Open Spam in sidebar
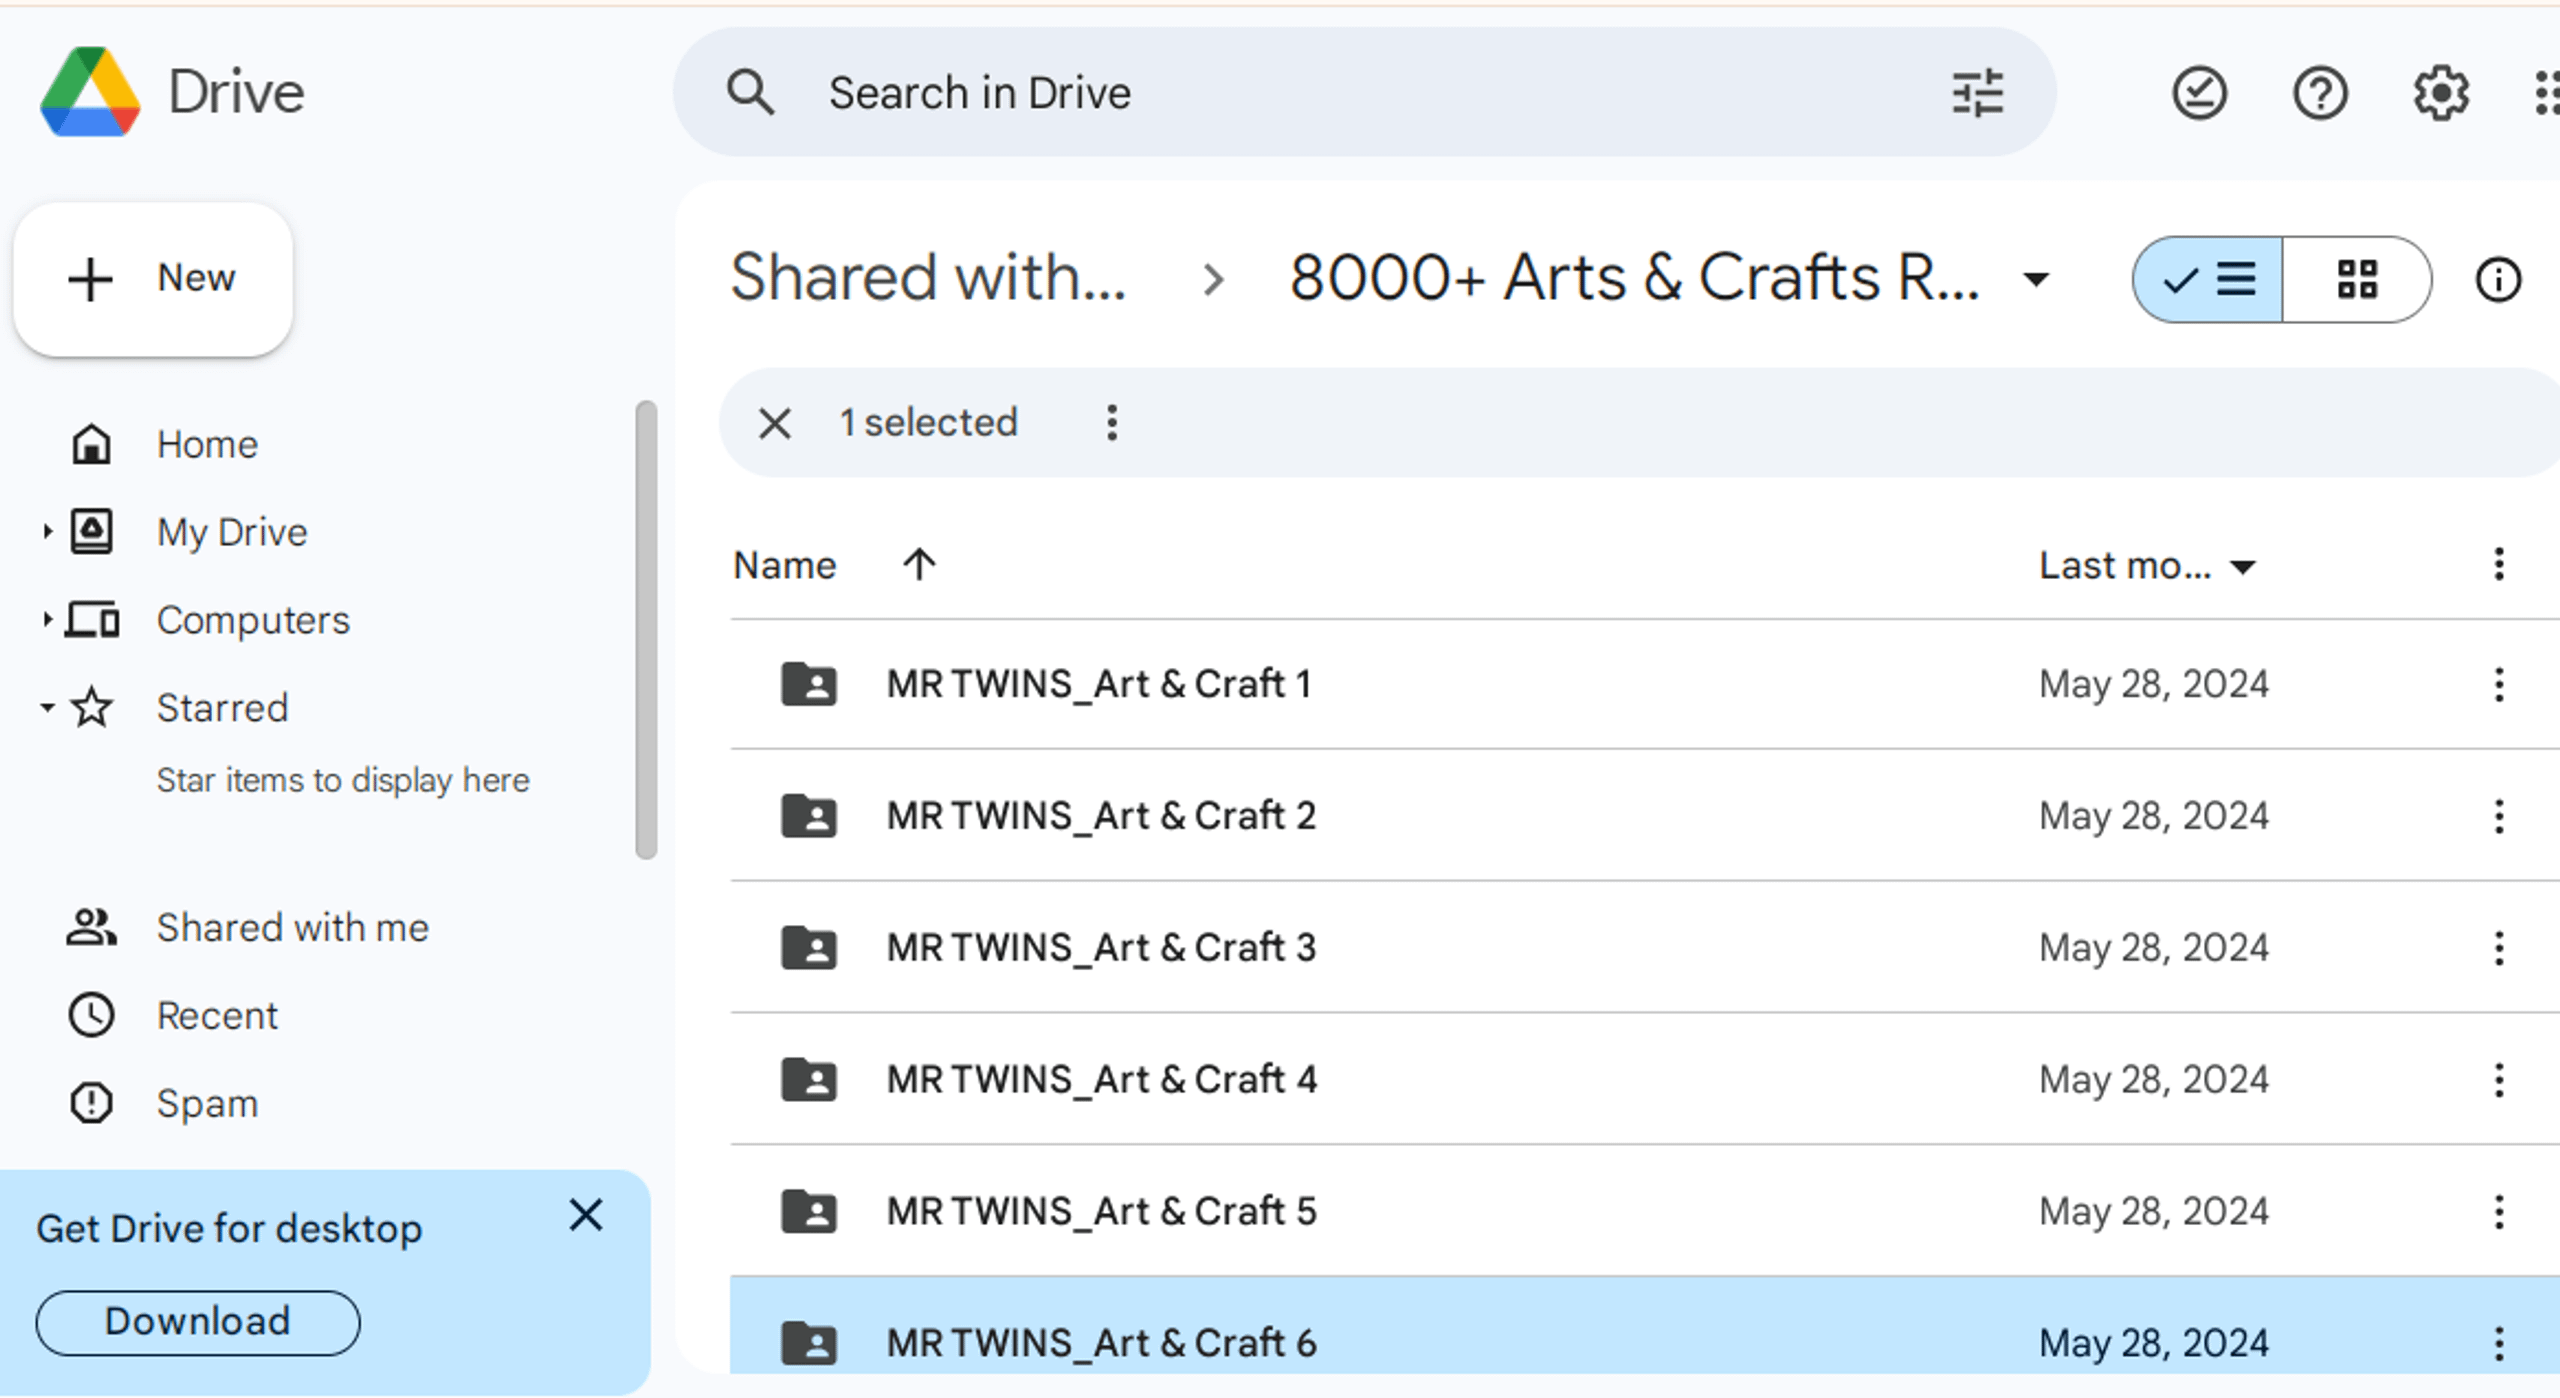 207,1104
